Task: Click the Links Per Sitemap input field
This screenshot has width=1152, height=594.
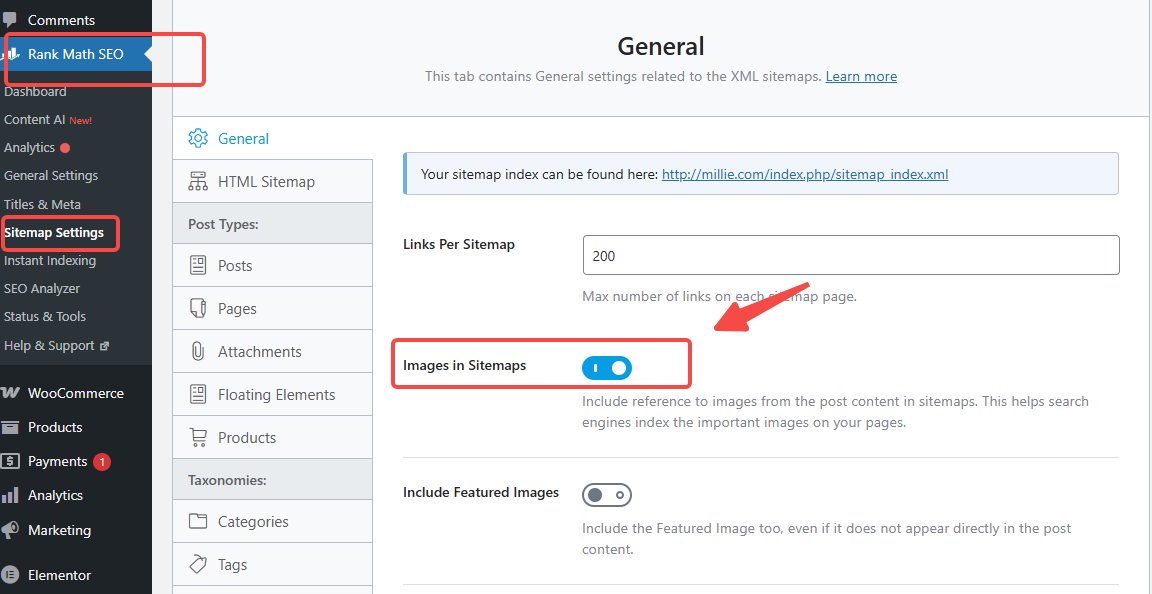Action: [x=850, y=256]
